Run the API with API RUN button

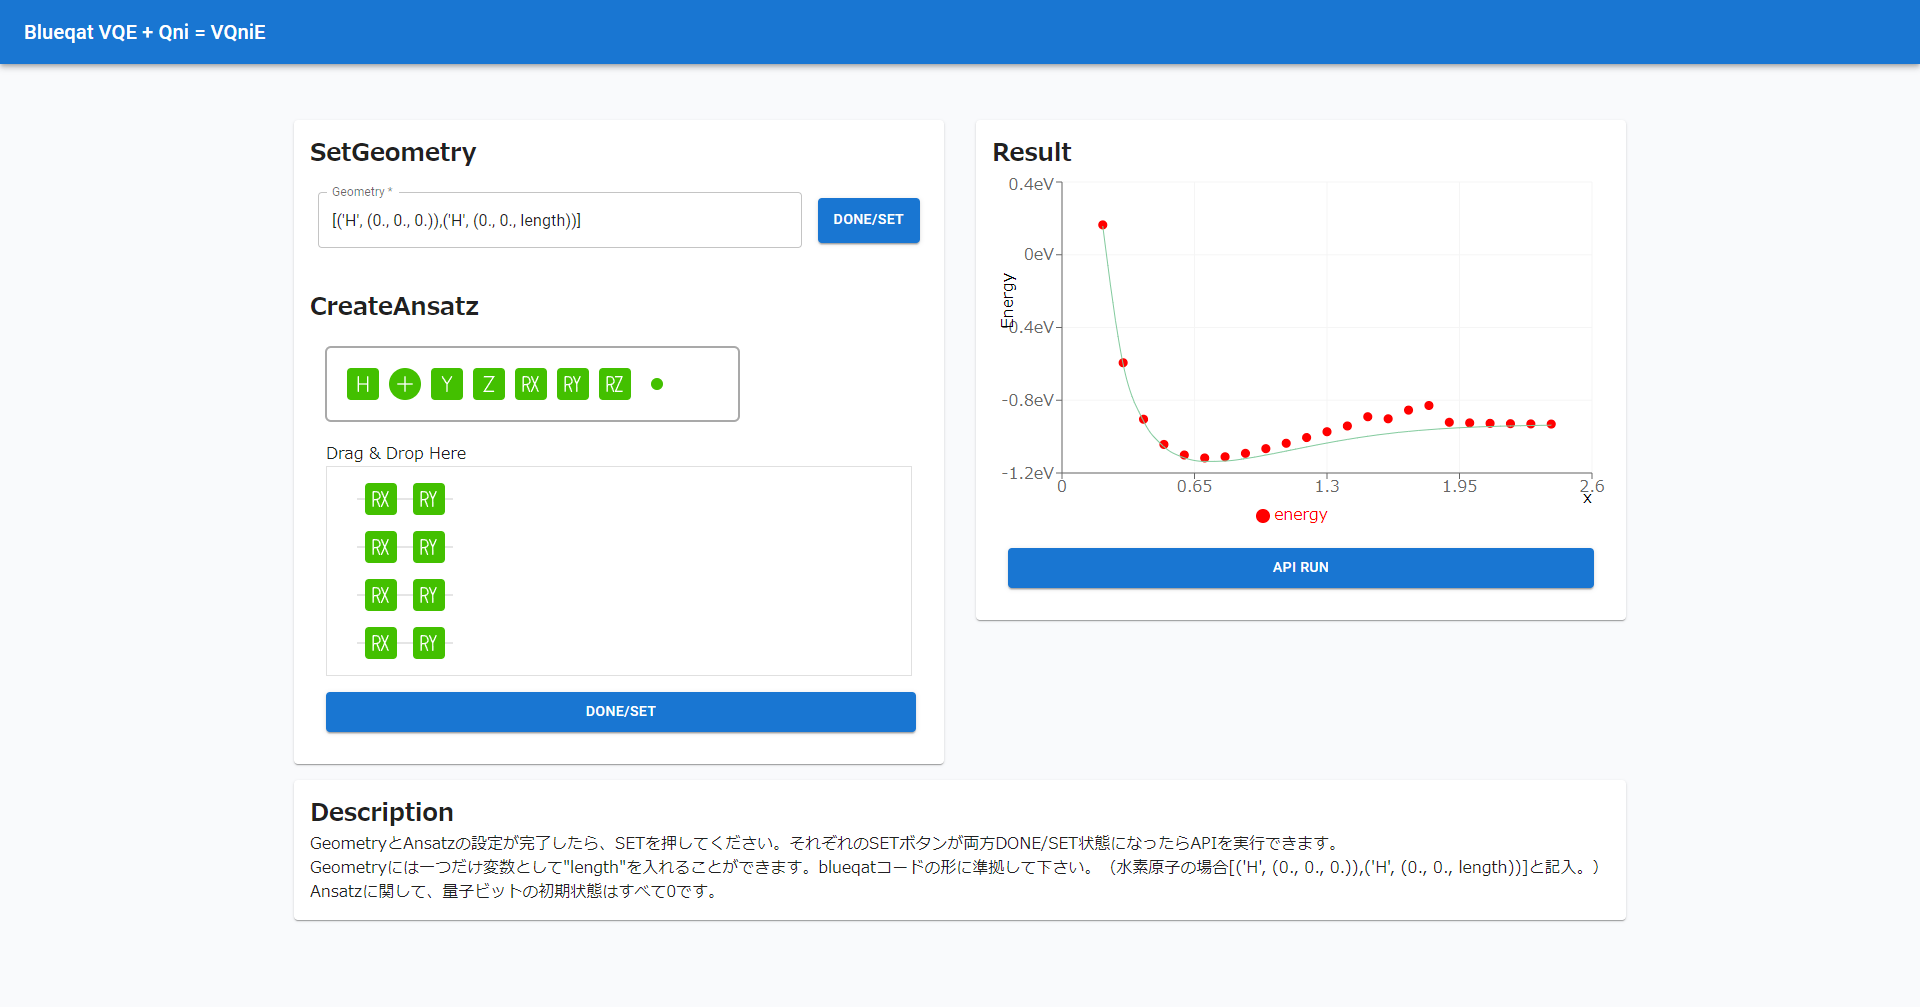(1300, 567)
